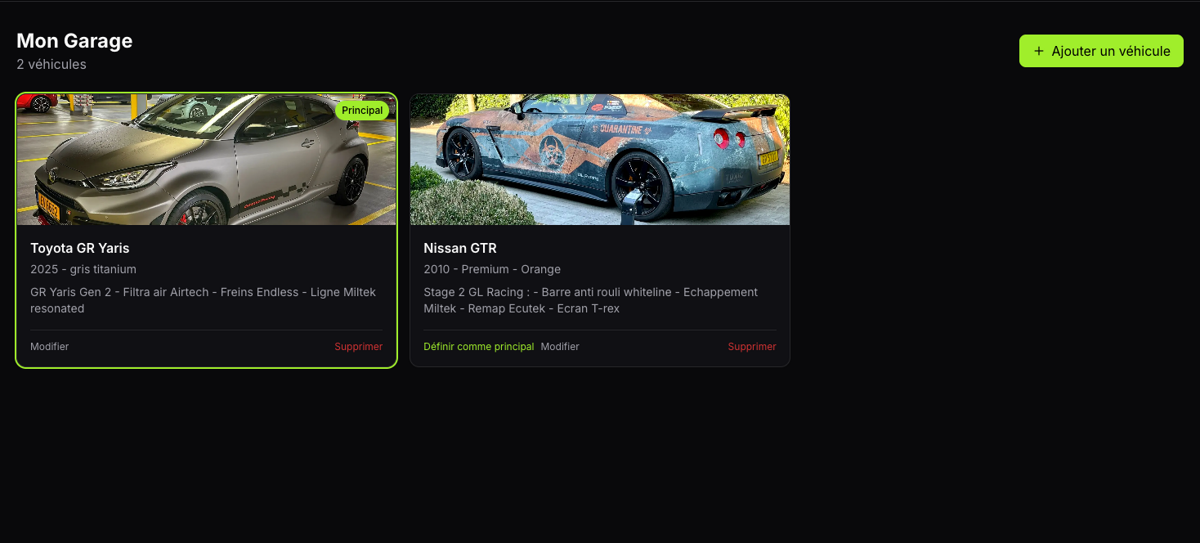Click the GR Yaris Gen 2 modifications description
This screenshot has width=1200, height=543.
[x=203, y=300]
